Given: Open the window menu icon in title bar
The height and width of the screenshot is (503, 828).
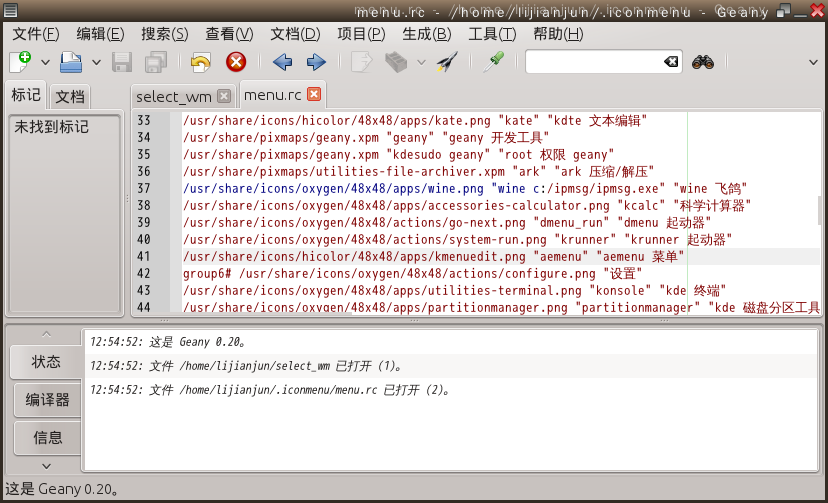Looking at the screenshot, I should [10, 10].
